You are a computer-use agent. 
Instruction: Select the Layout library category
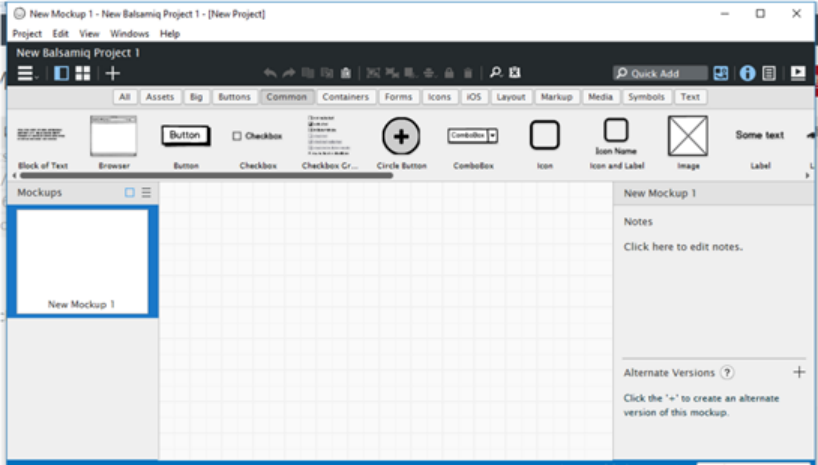[511, 97]
